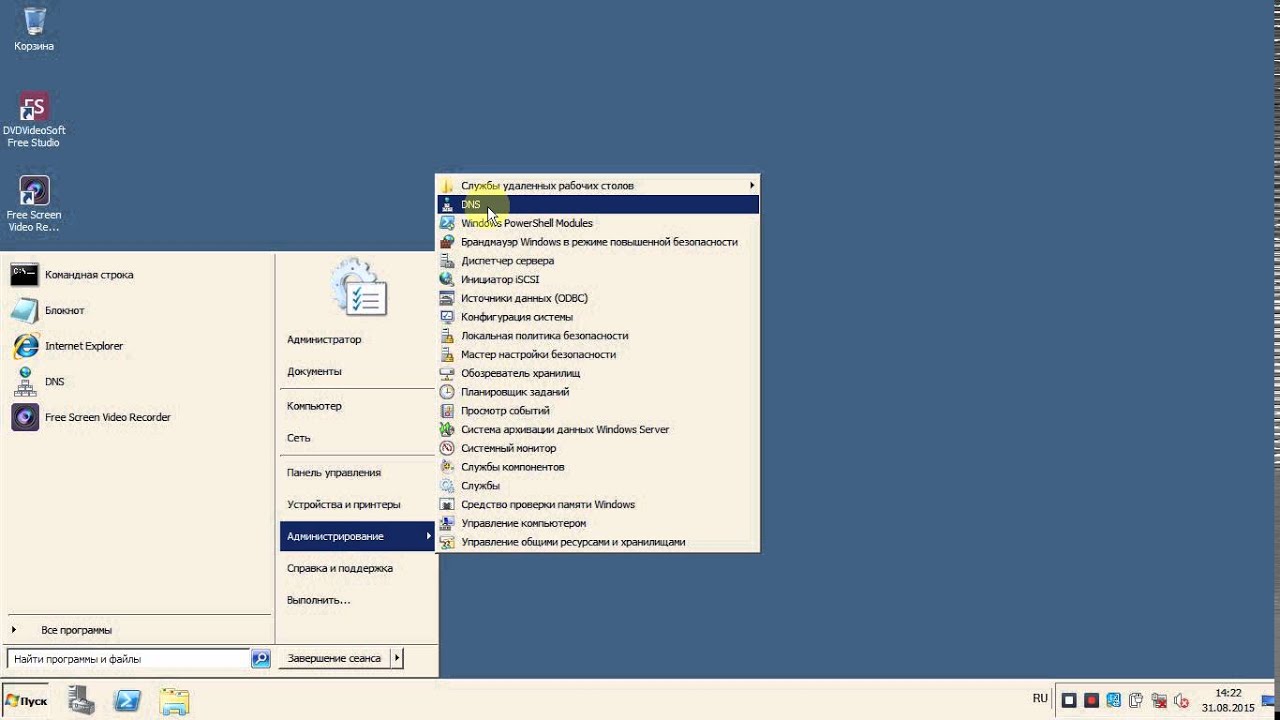Click Завершение сеанса button

[x=334, y=658]
